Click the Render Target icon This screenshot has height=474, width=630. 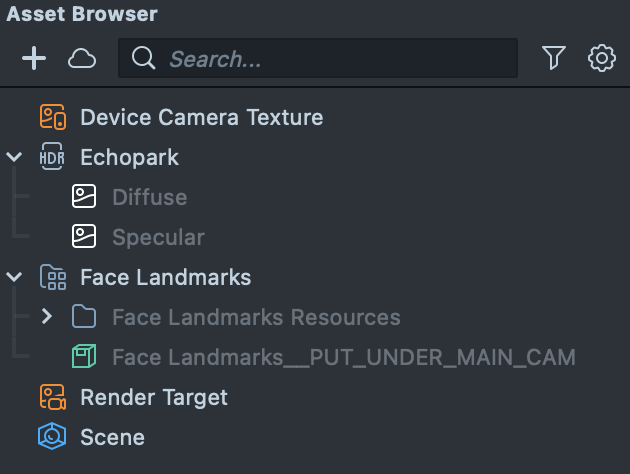[x=52, y=397]
